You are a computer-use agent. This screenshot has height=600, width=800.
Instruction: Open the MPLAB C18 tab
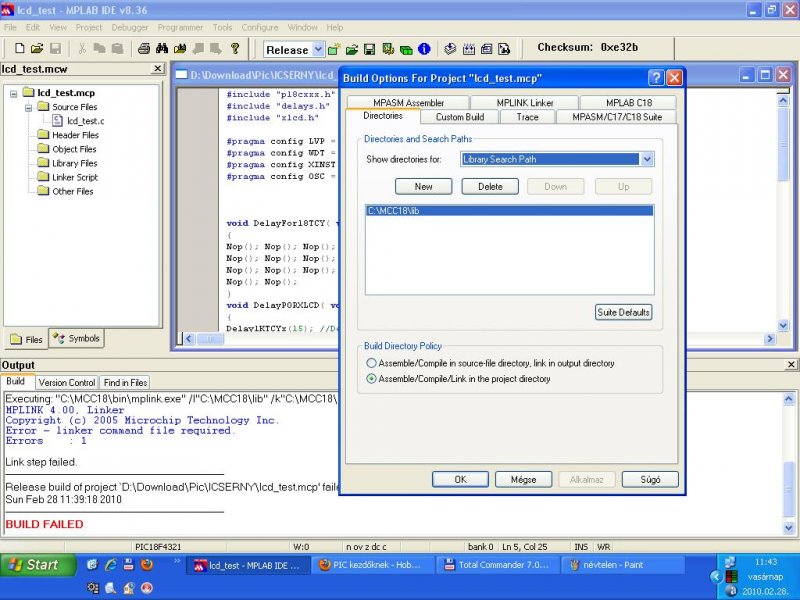click(629, 103)
